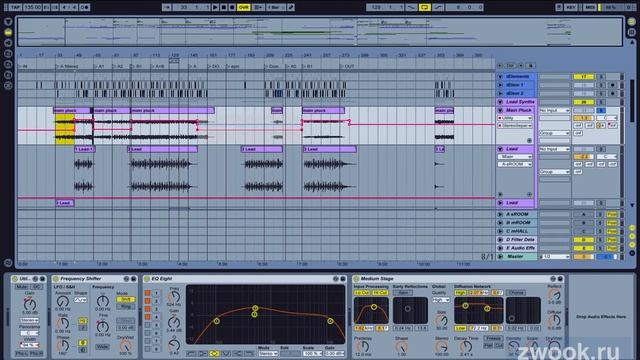Viewport: 640px width, 360px height.
Task: Toggle Lo Cut in Input Processing
Action: [x=362, y=293]
